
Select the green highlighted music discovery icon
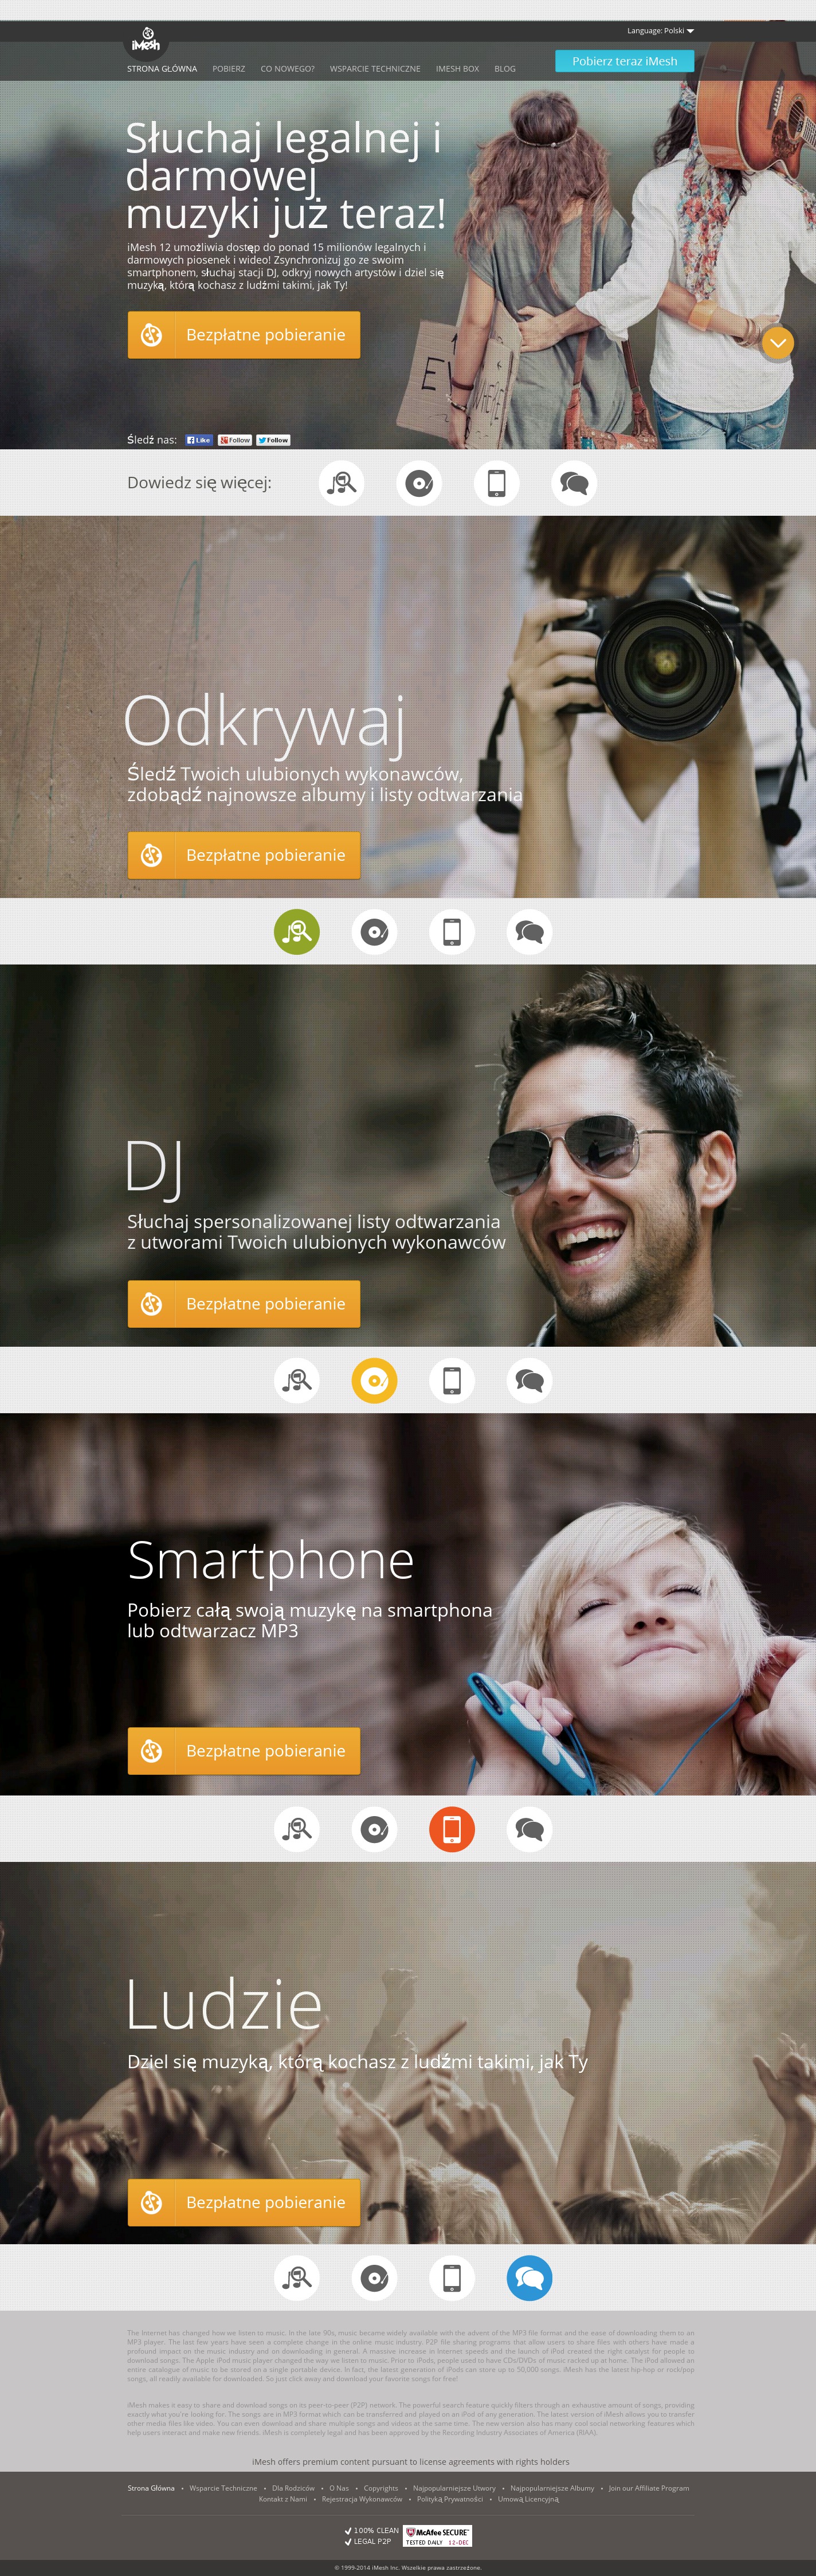pyautogui.click(x=297, y=932)
